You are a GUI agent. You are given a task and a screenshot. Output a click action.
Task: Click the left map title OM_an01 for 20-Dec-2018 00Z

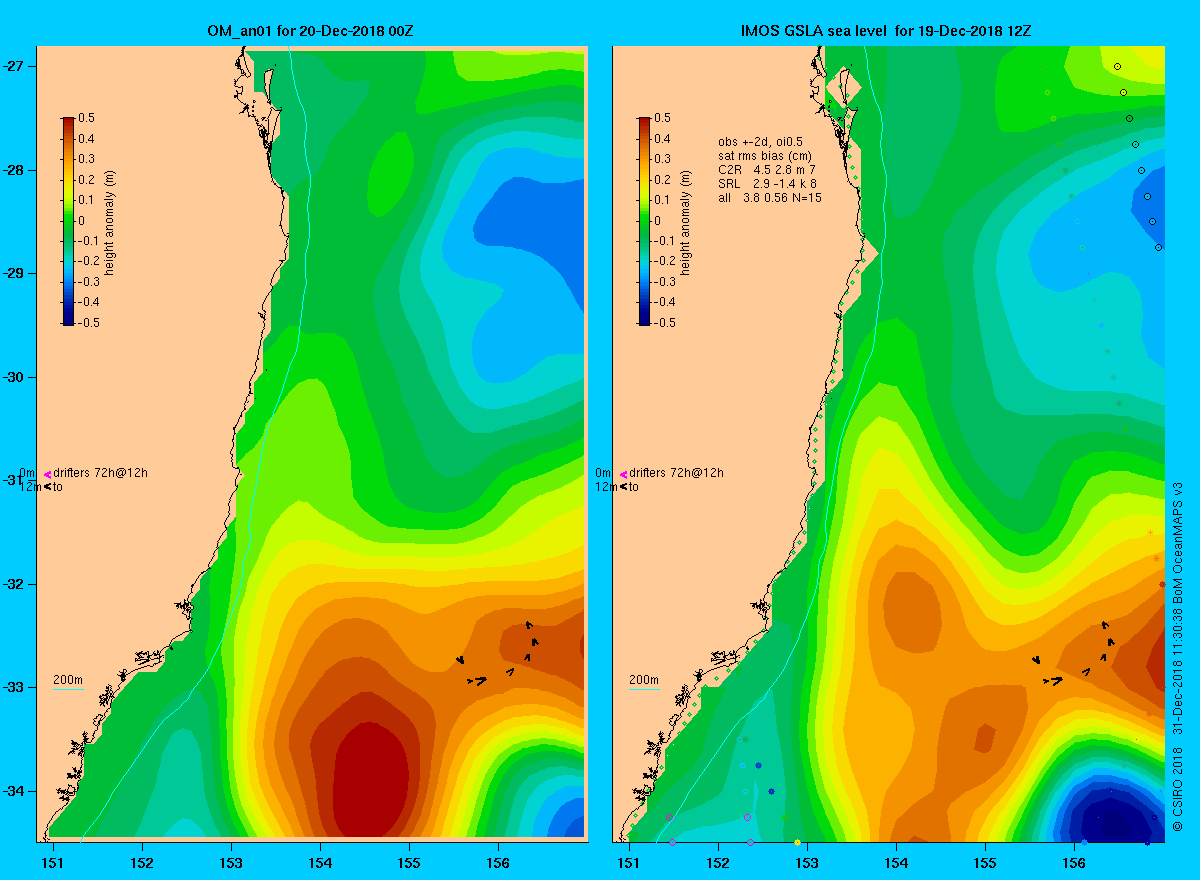click(x=308, y=31)
